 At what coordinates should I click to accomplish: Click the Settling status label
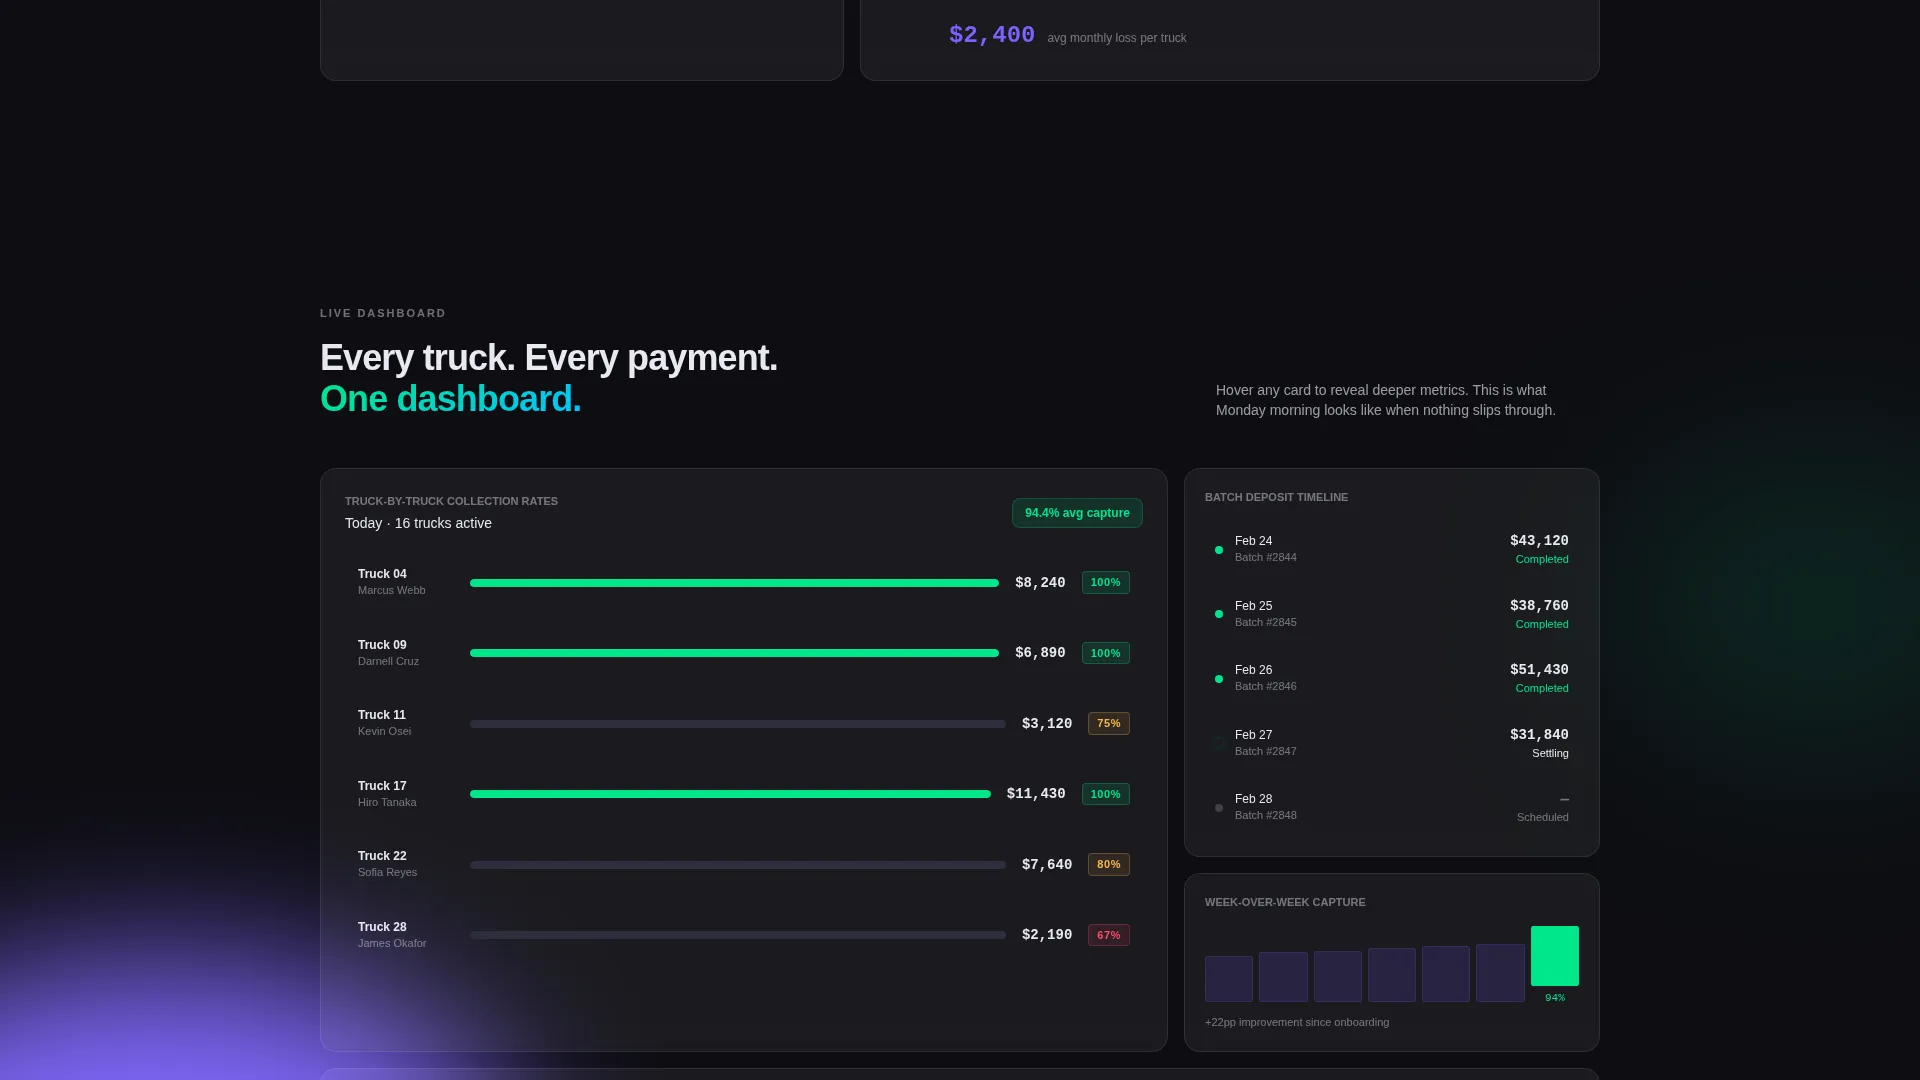(x=1550, y=753)
